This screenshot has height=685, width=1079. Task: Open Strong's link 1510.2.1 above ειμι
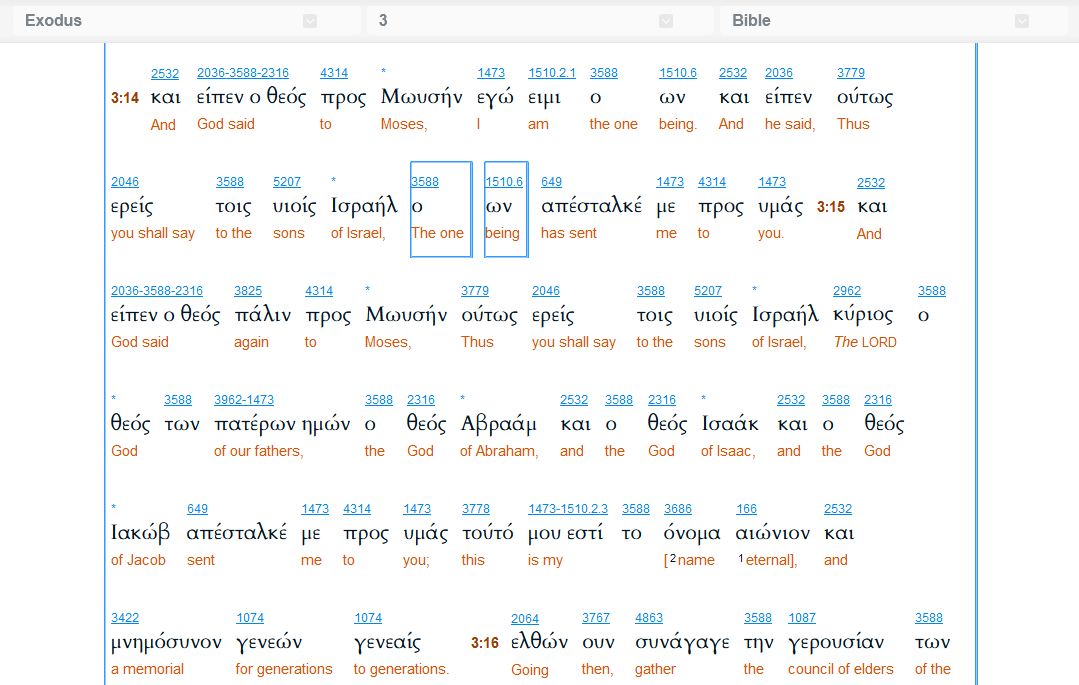551,73
